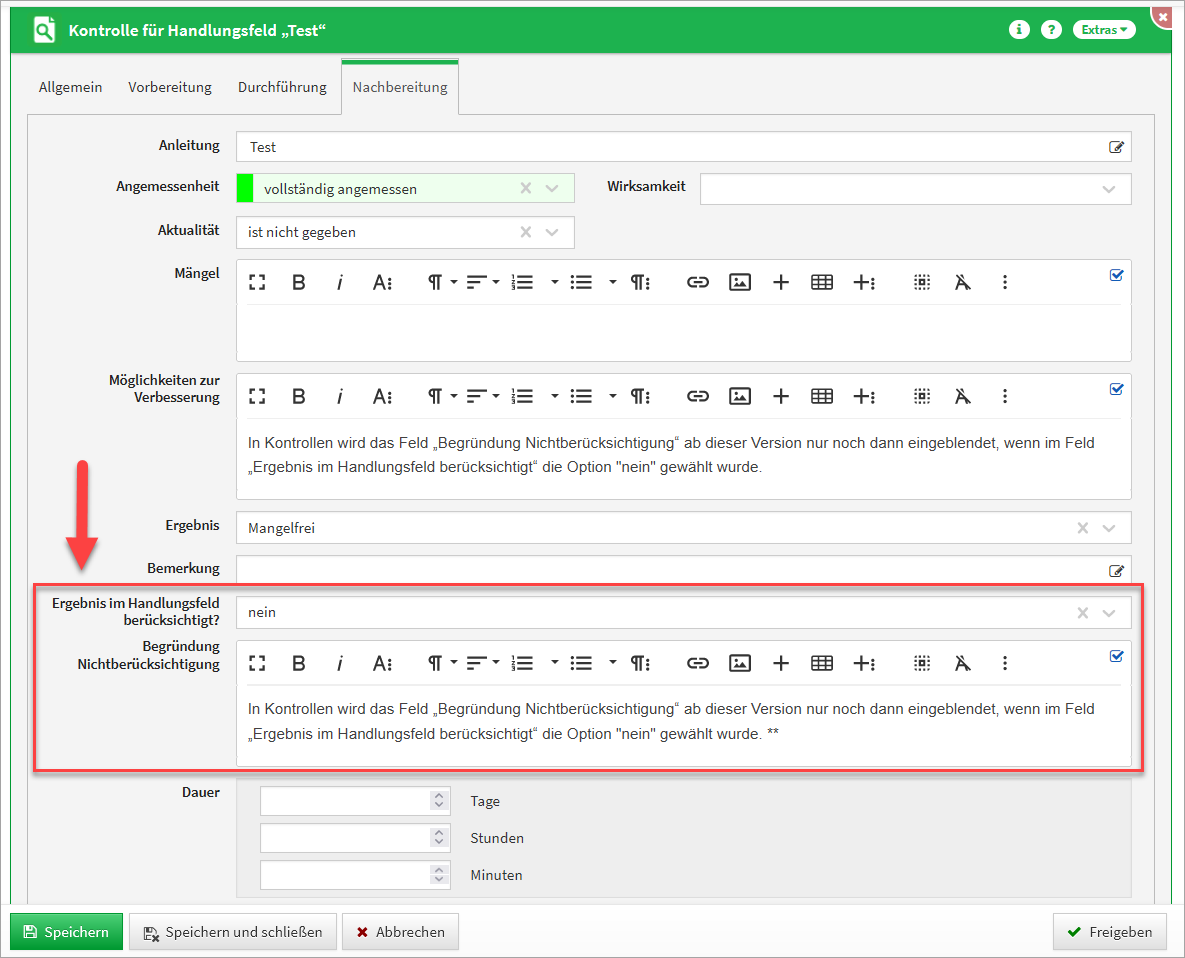The width and height of the screenshot is (1185, 958).
Task: Open the Extras dropdown menu
Action: coord(1104,30)
